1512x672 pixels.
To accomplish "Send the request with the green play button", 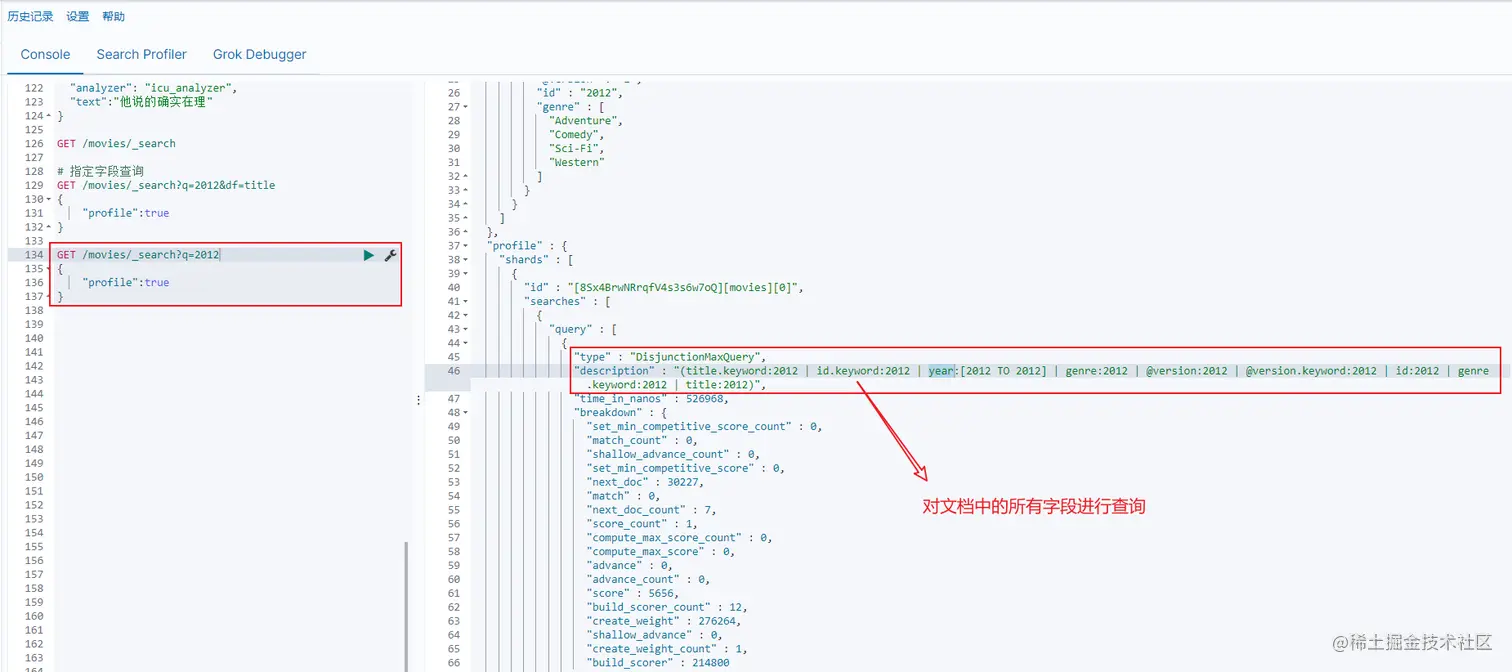I will 369,255.
